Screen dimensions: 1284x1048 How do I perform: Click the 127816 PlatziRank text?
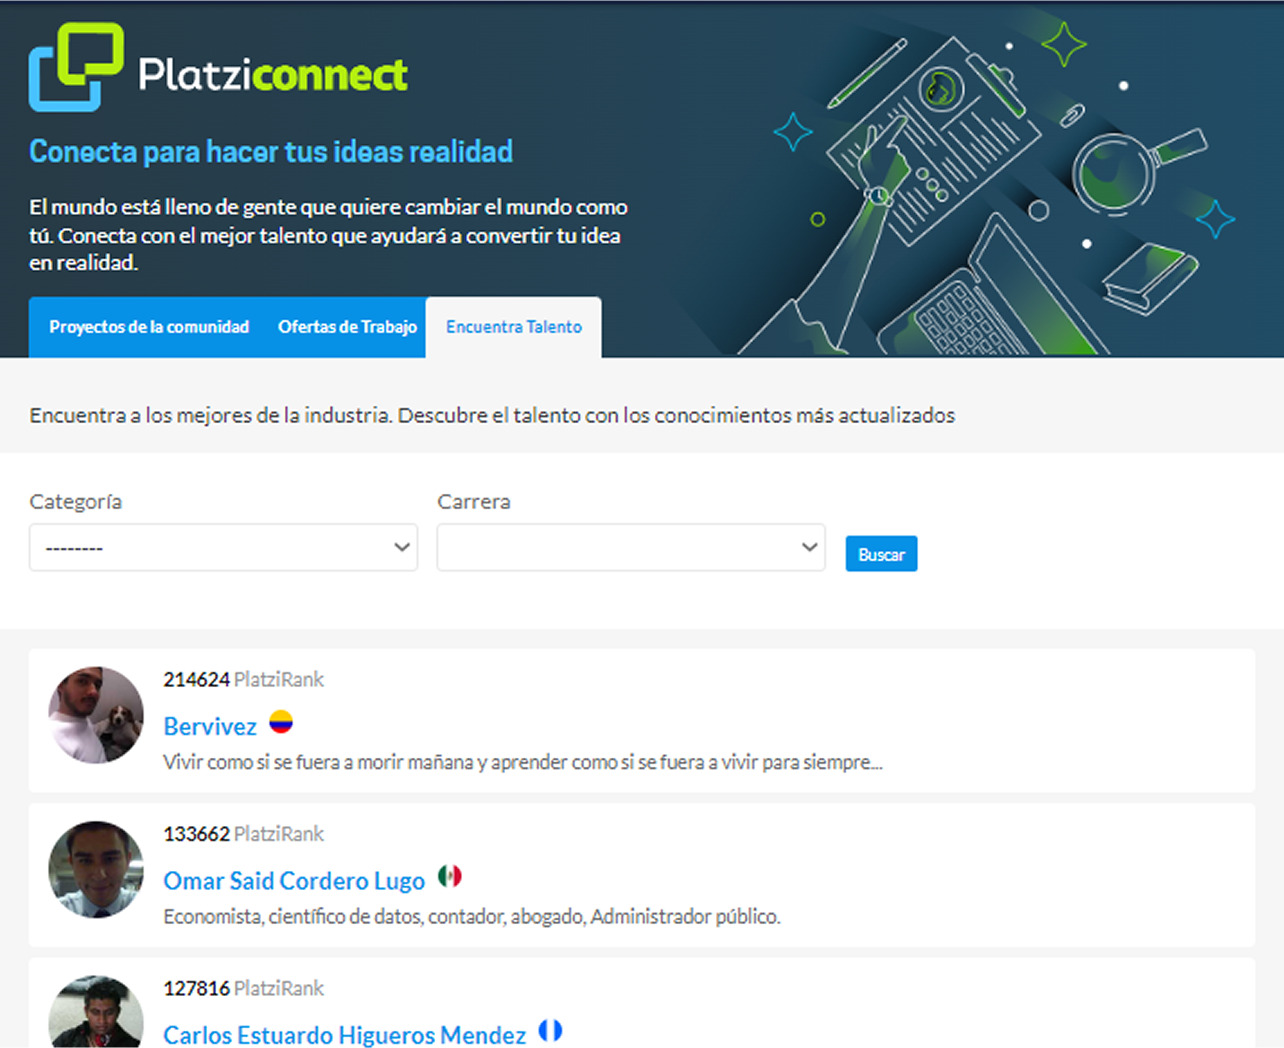243,988
